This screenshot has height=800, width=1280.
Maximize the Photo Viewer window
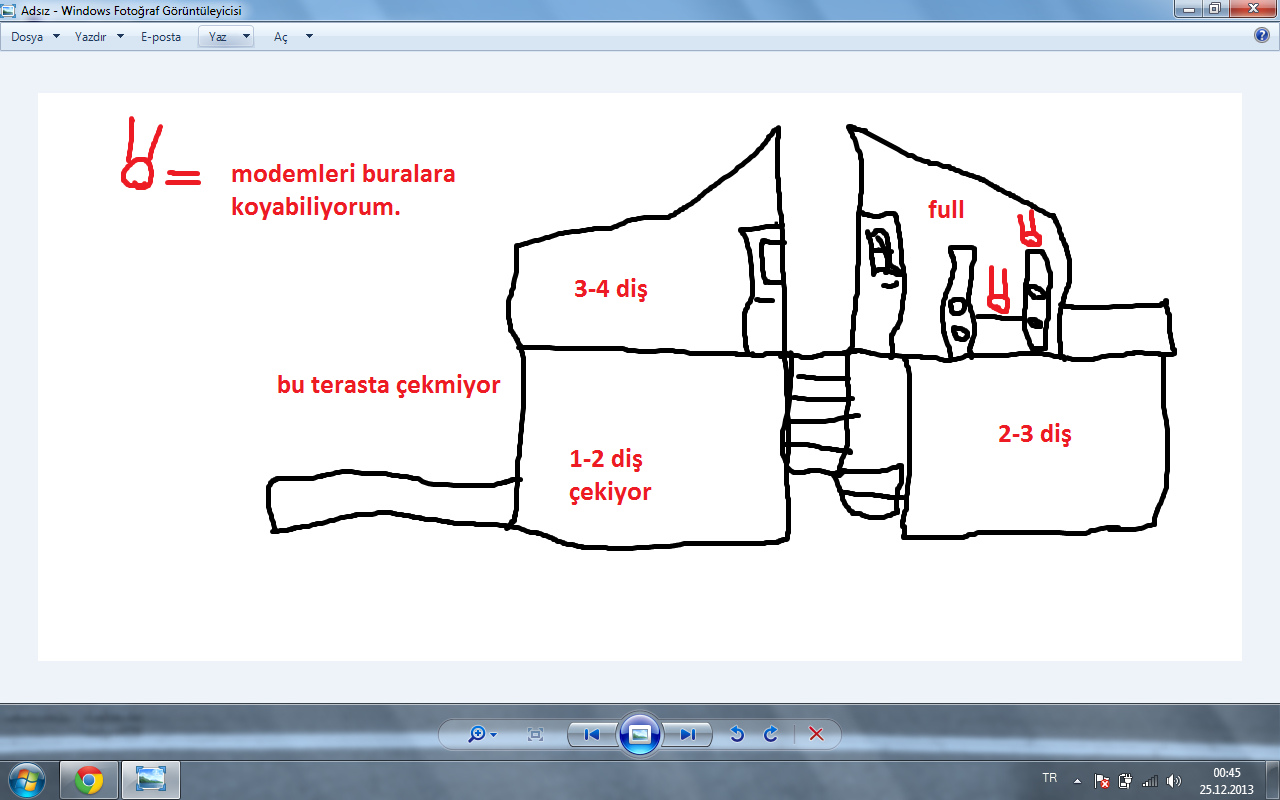pos(1214,9)
